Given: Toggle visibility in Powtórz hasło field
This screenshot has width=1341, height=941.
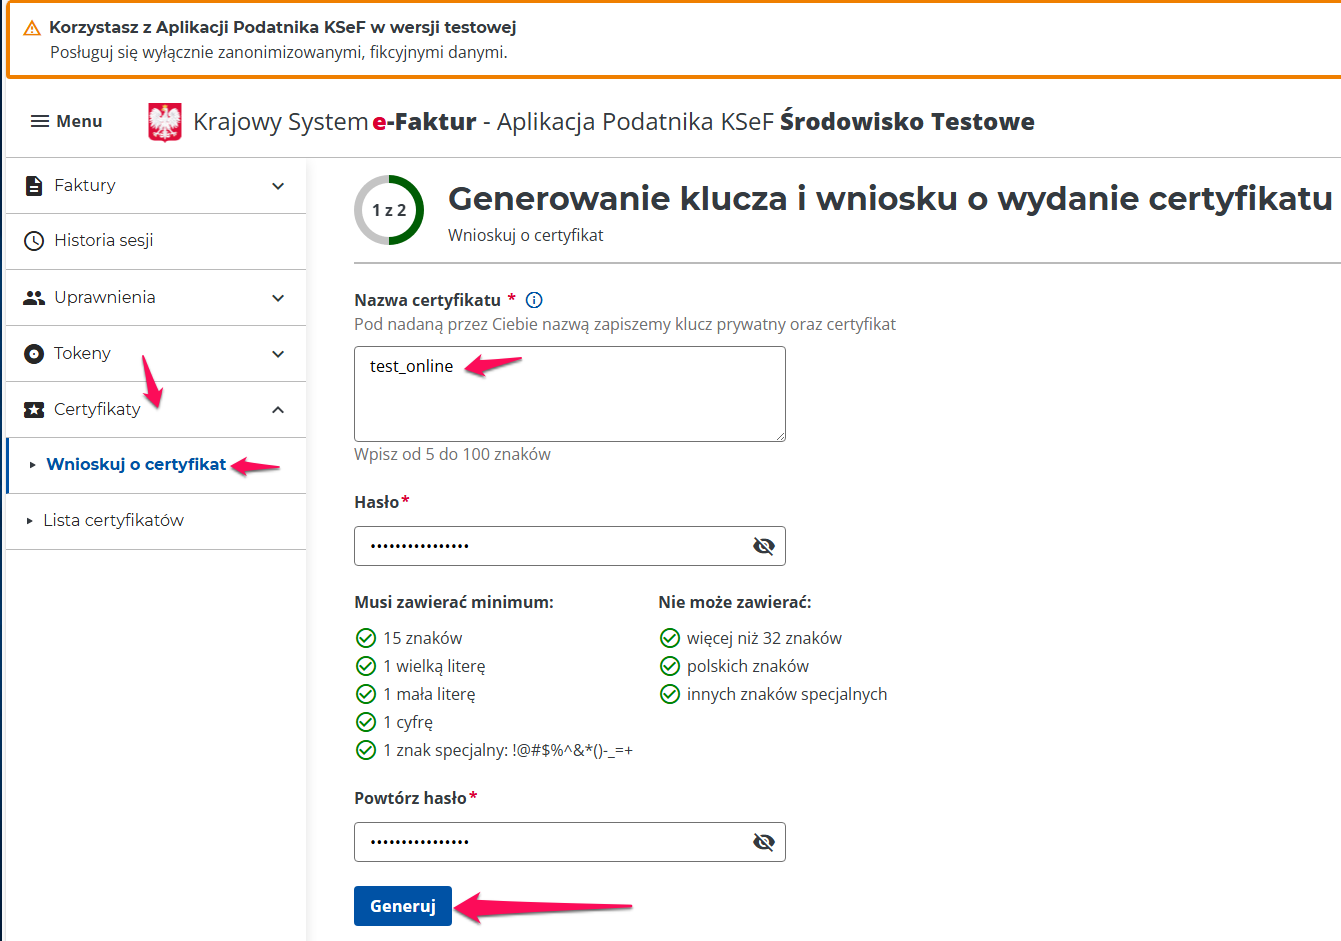Looking at the screenshot, I should [763, 842].
